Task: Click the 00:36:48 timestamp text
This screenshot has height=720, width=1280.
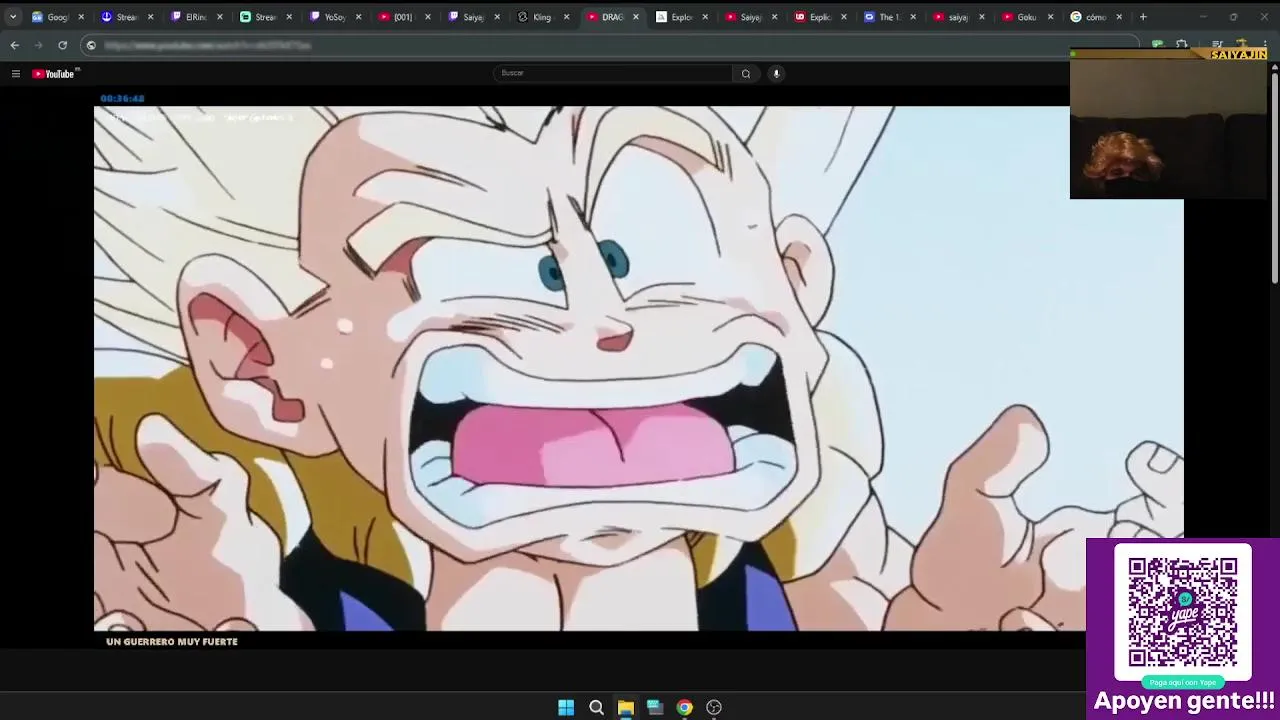Action: click(x=122, y=98)
